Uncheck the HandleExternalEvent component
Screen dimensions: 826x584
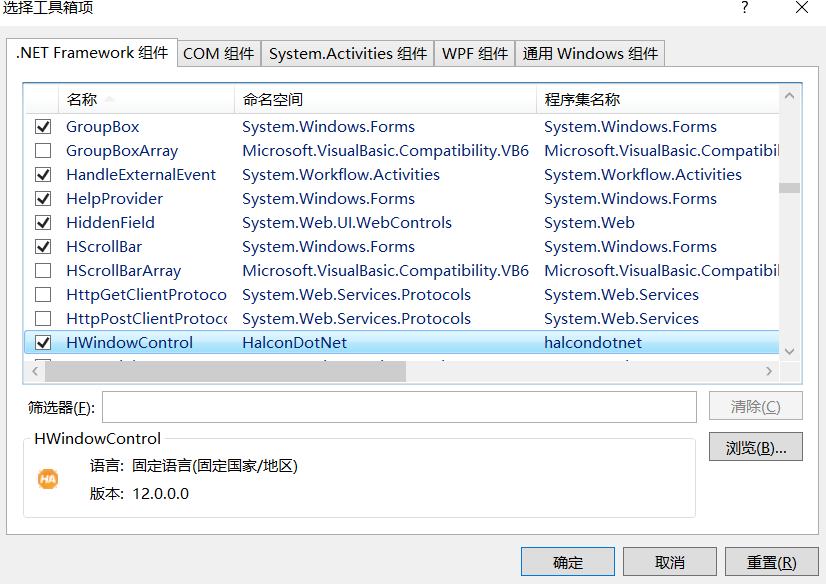[x=42, y=174]
